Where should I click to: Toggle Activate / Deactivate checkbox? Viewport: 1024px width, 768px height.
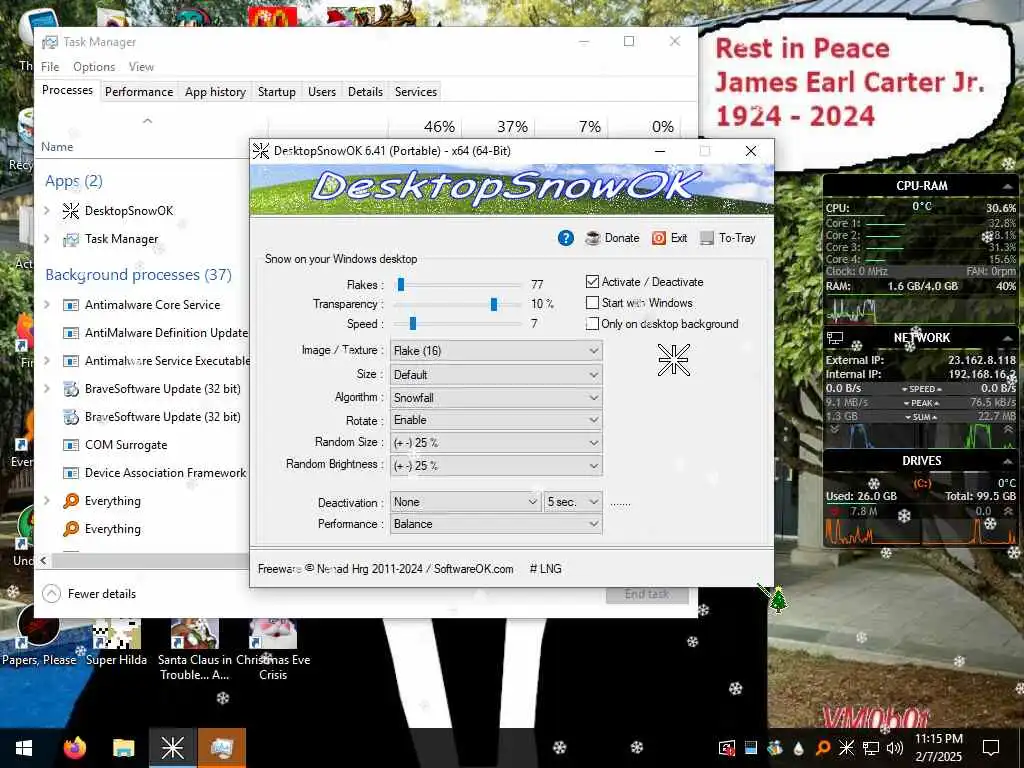(x=592, y=282)
